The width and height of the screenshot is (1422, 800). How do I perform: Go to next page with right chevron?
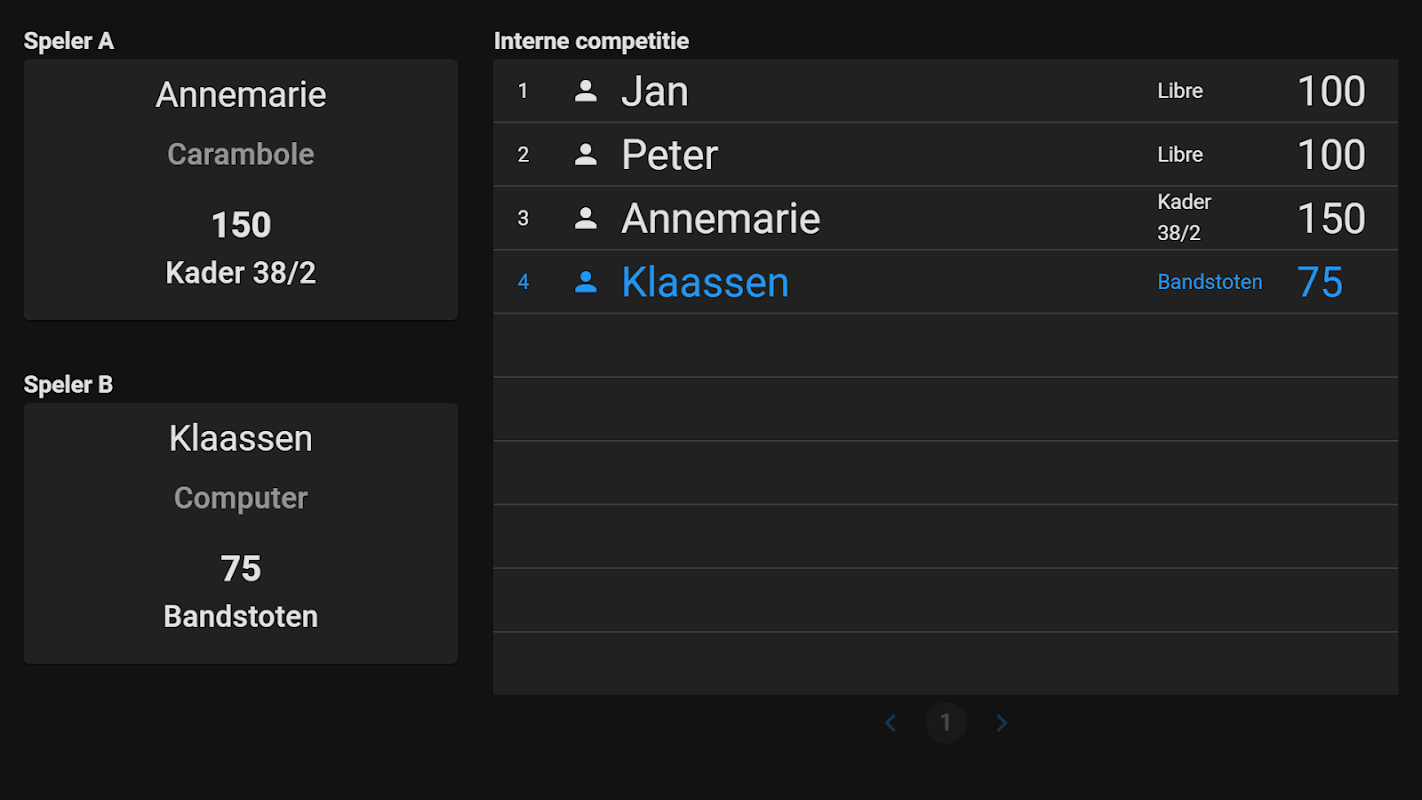(1002, 723)
